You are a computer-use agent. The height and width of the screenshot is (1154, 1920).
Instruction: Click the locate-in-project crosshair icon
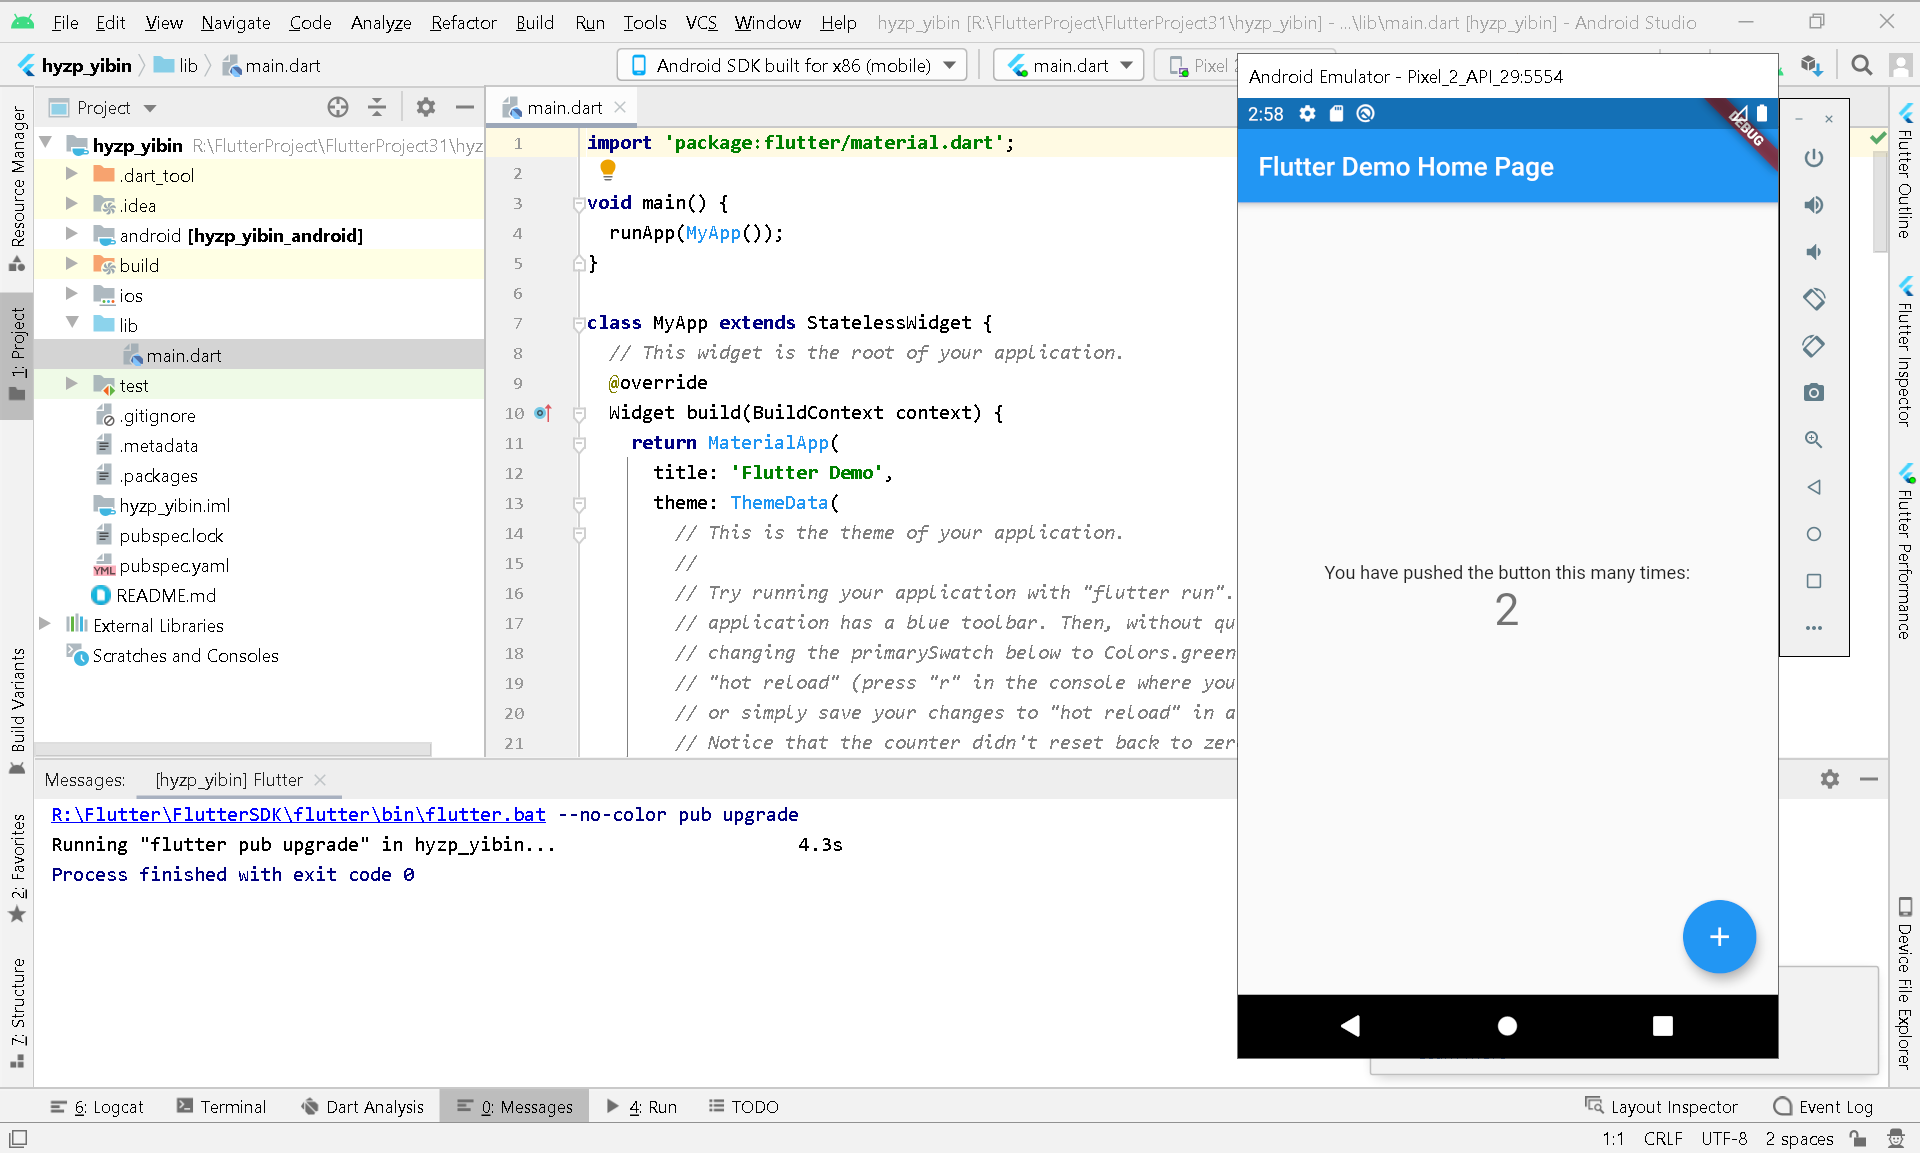(x=338, y=107)
